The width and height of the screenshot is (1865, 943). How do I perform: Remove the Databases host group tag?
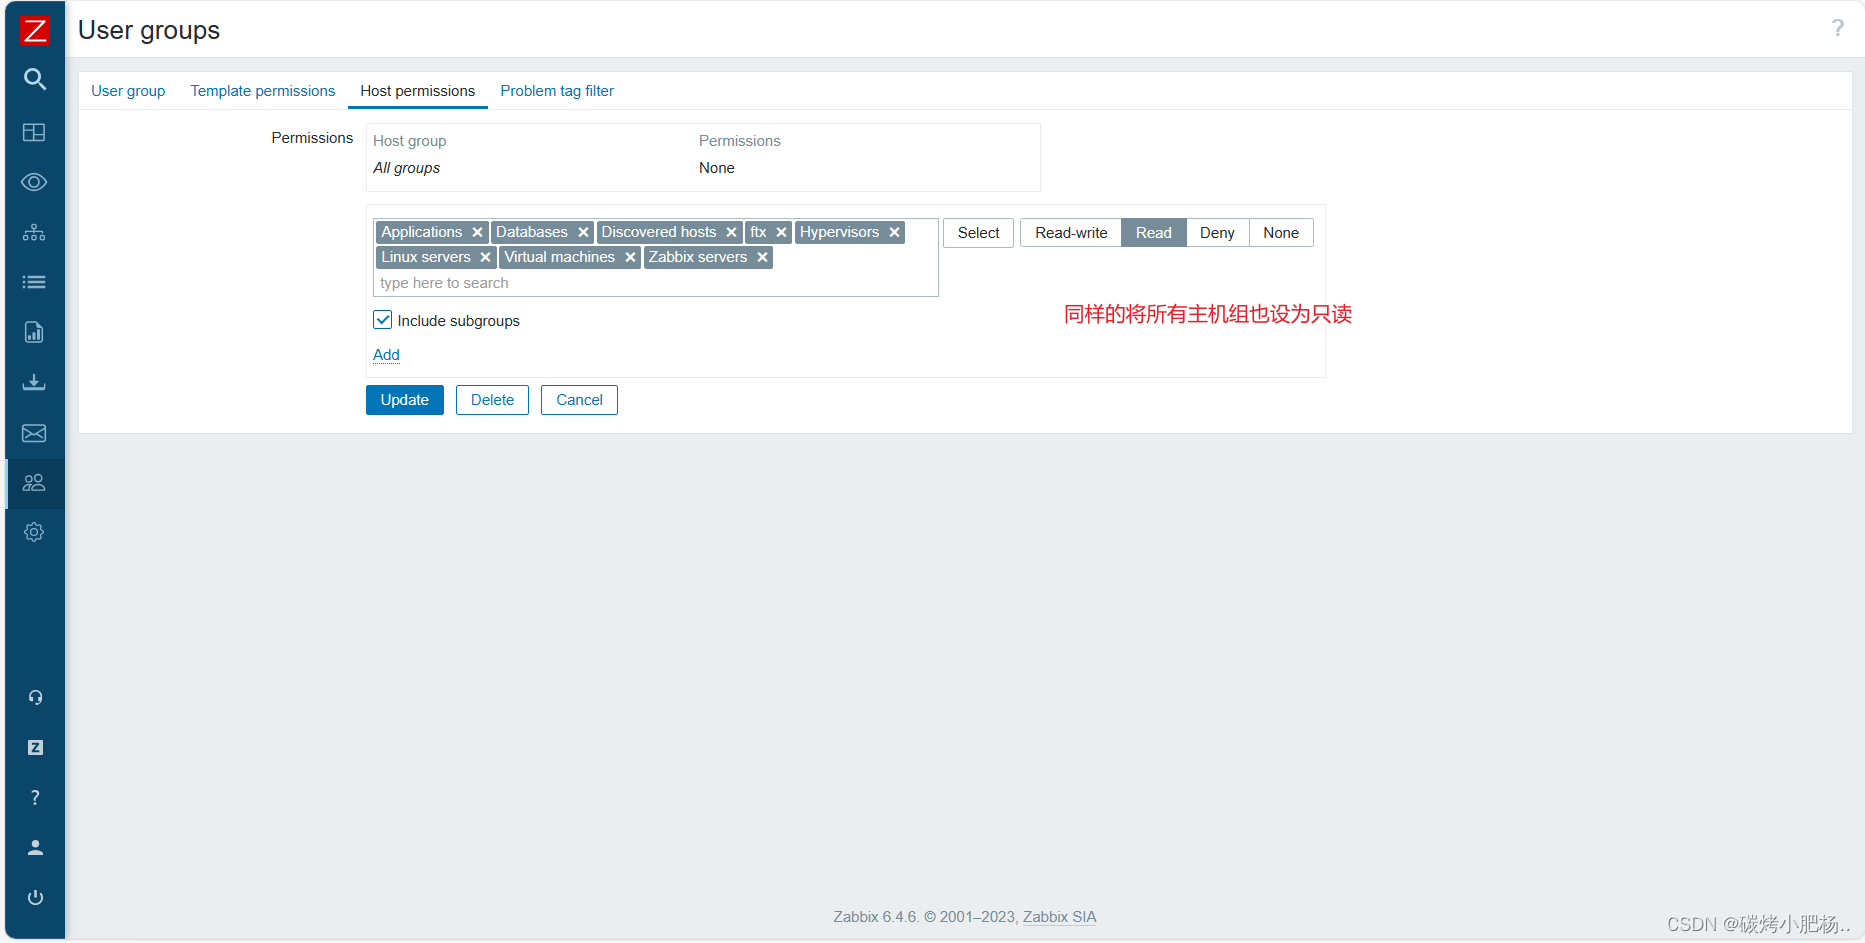click(583, 232)
